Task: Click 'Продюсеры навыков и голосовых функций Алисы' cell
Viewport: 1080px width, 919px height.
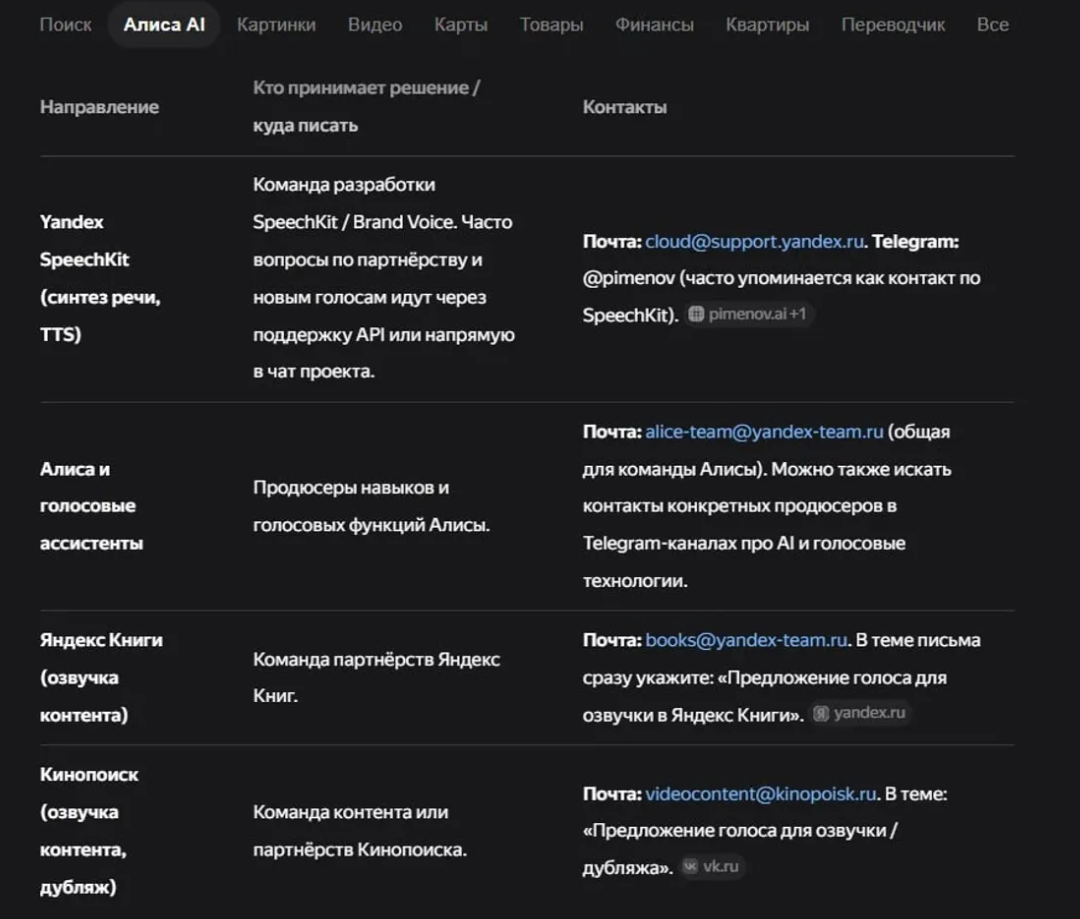Action: point(371,506)
